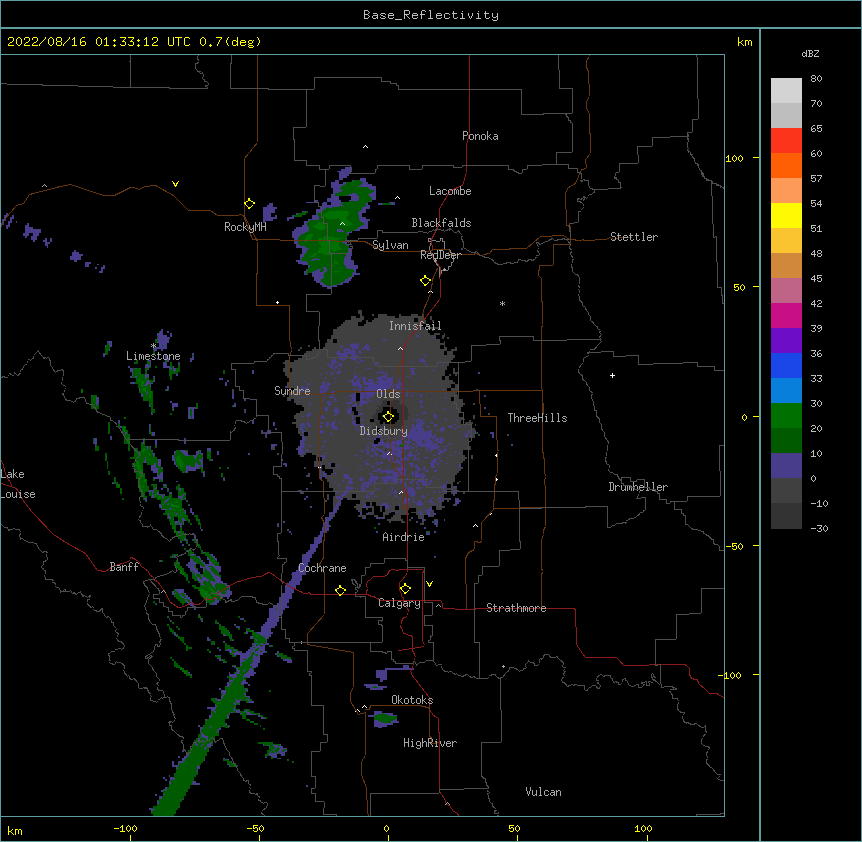Select the red 60-65 dBZ legend swatch
The image size is (862, 842).
coord(786,141)
